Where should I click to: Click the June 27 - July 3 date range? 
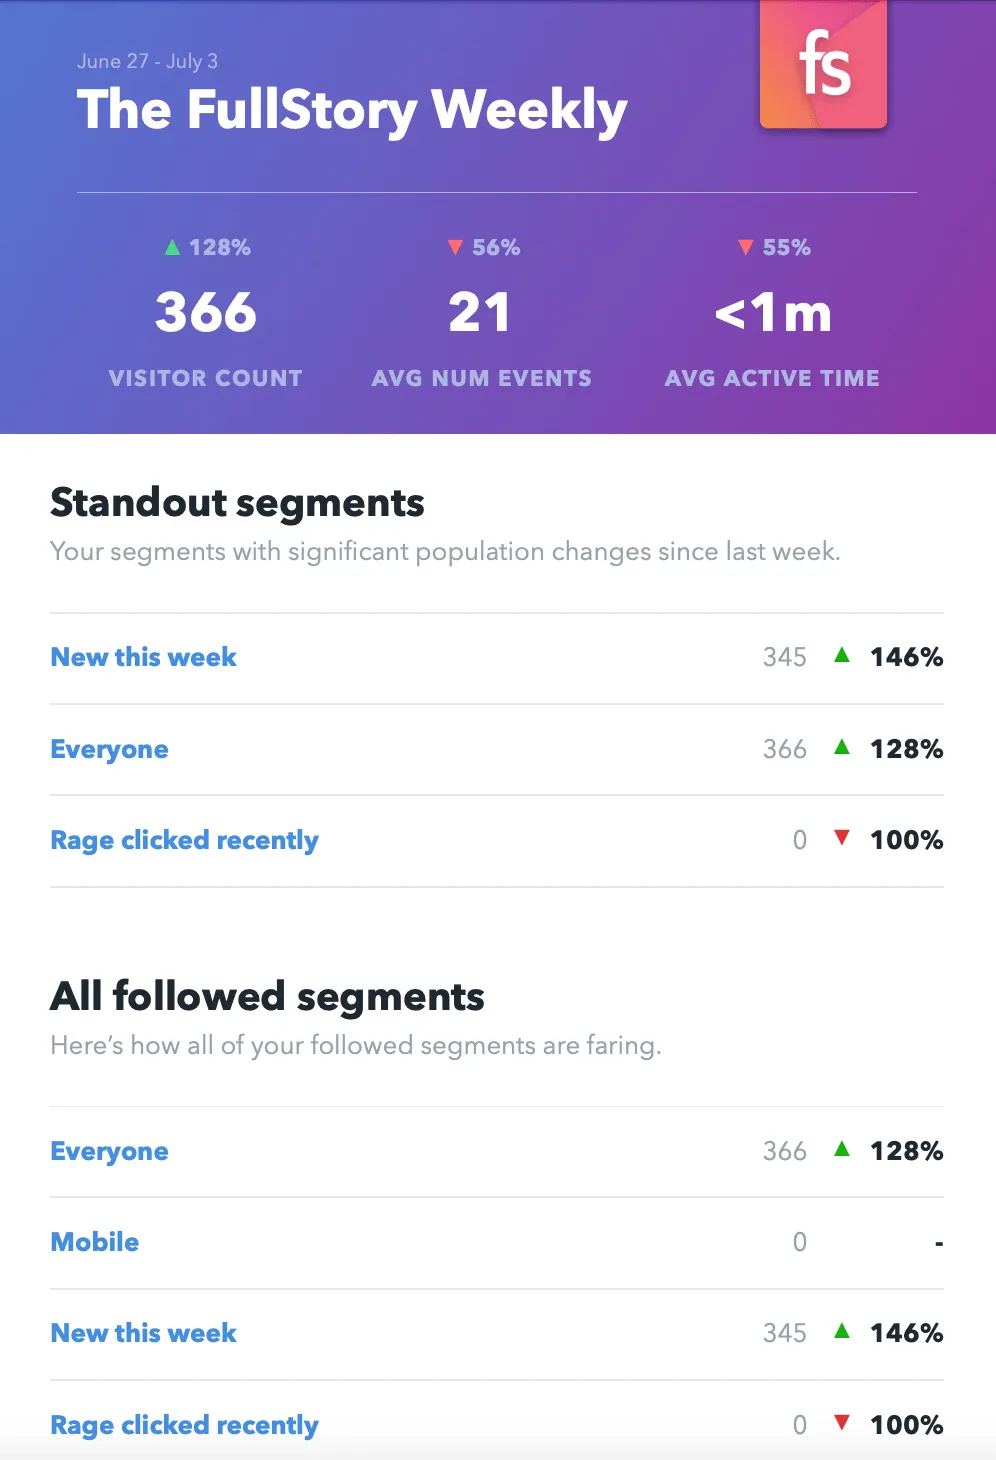click(x=148, y=61)
